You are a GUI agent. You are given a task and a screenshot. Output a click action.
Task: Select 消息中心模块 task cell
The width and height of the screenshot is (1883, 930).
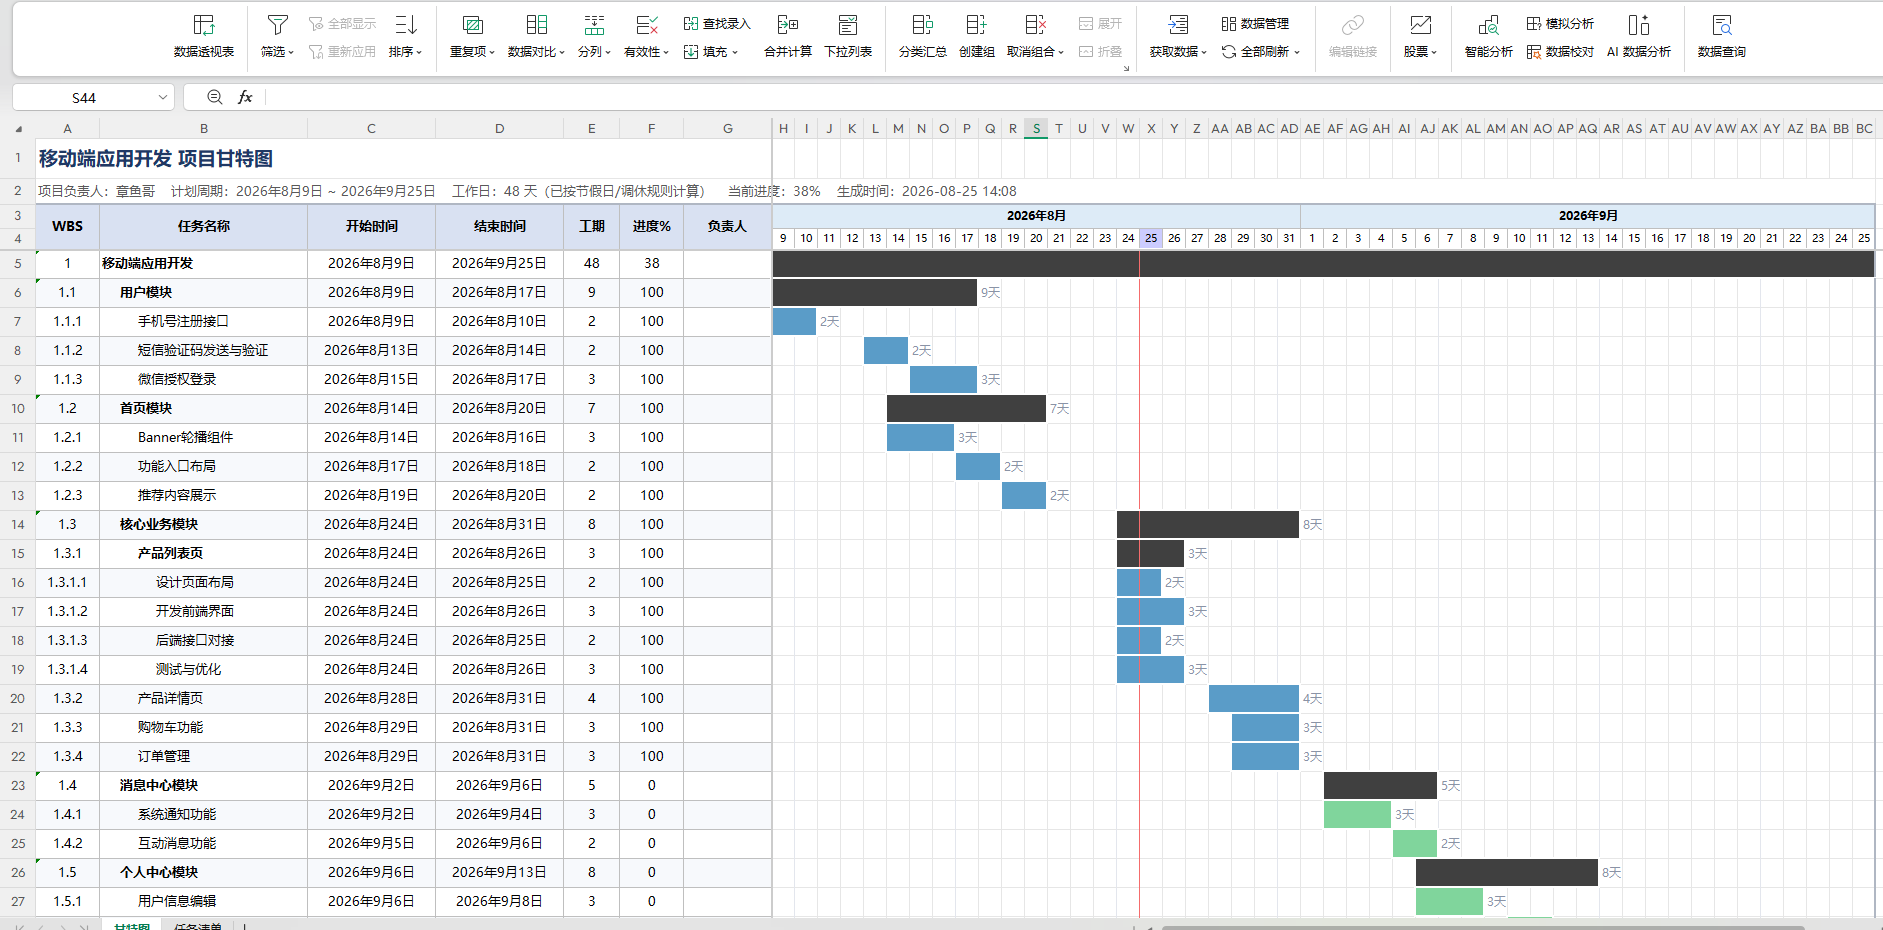pos(204,785)
